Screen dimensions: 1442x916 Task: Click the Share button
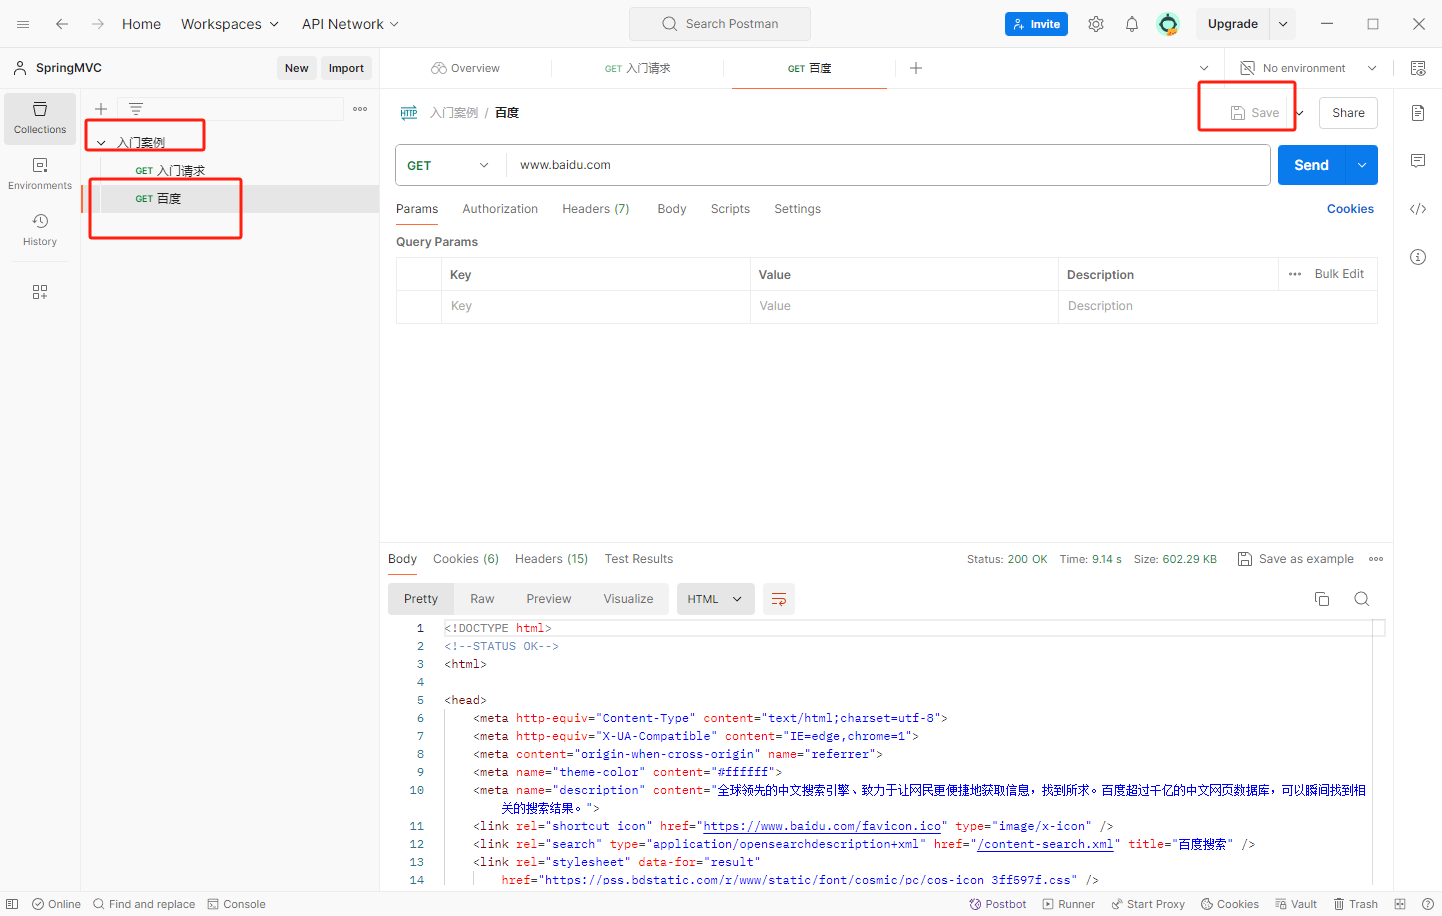click(1348, 113)
